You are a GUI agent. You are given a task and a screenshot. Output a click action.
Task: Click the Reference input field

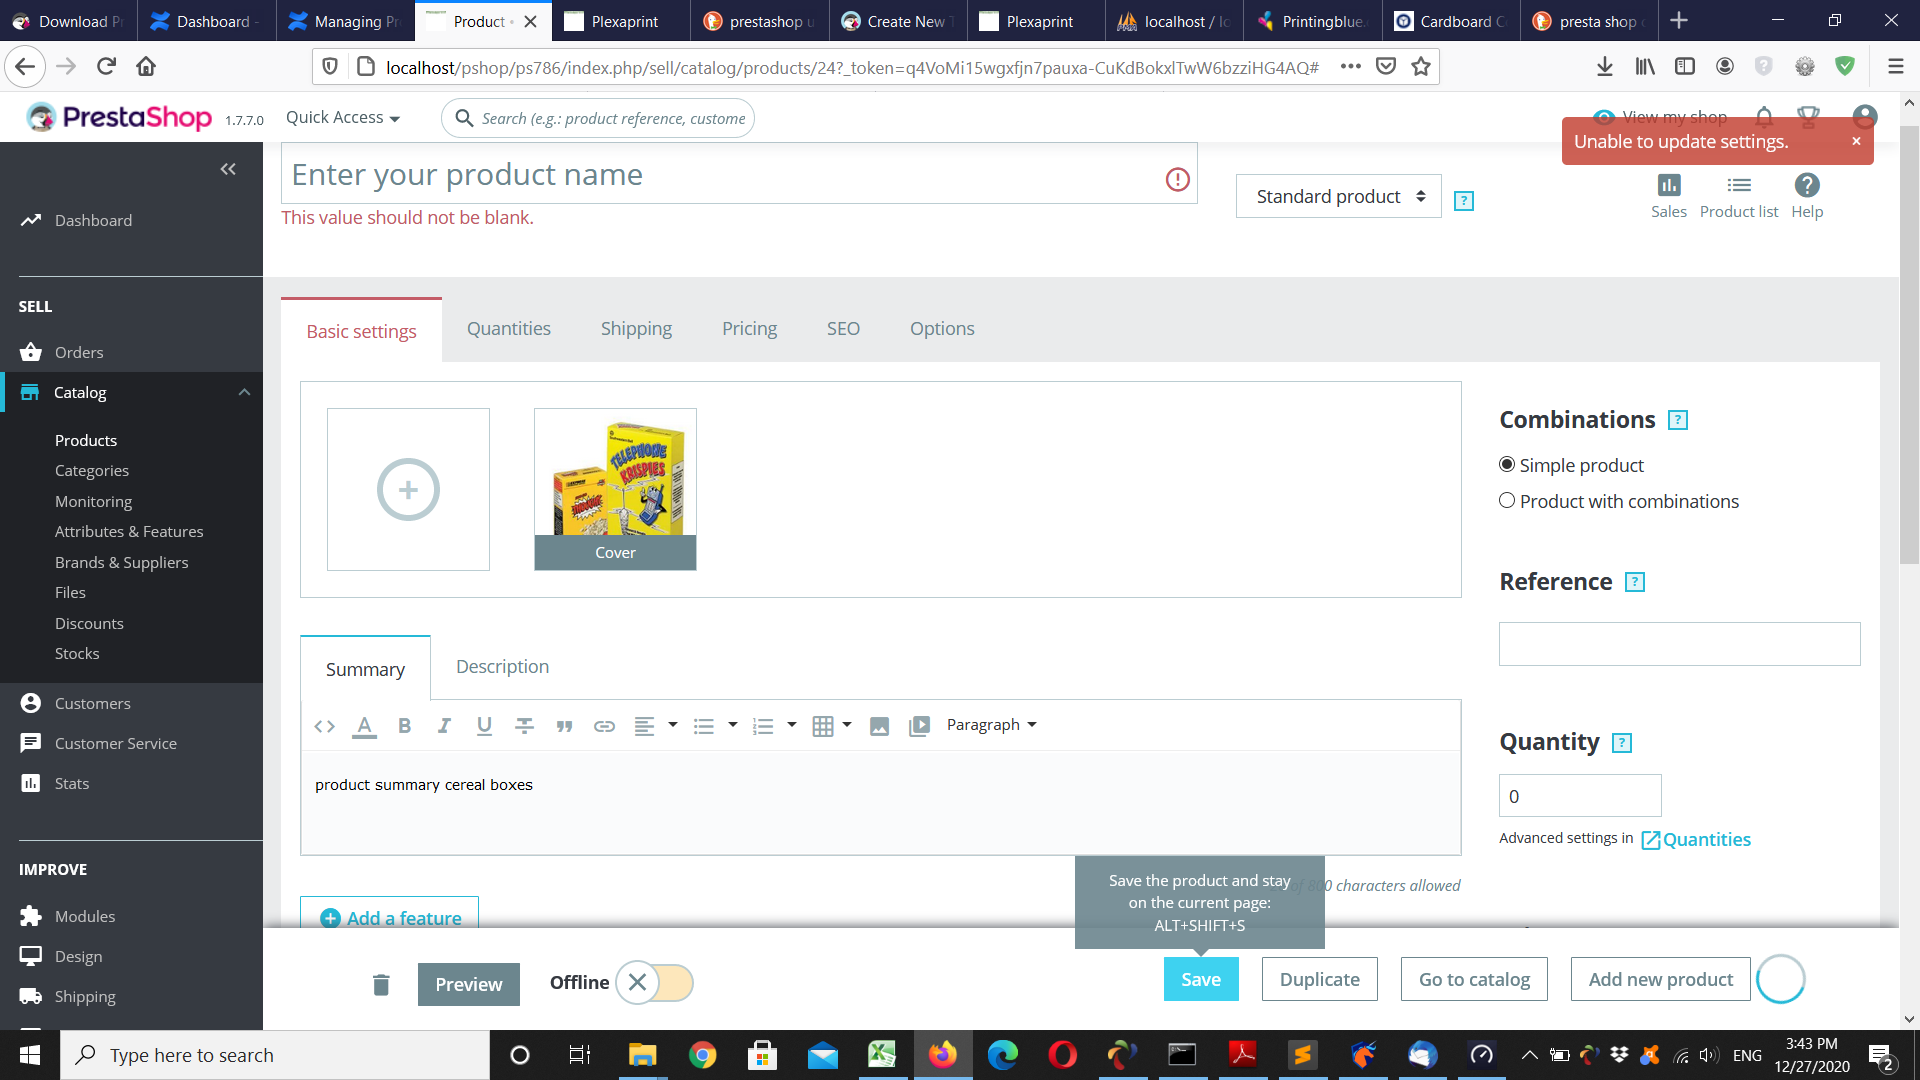(1679, 644)
